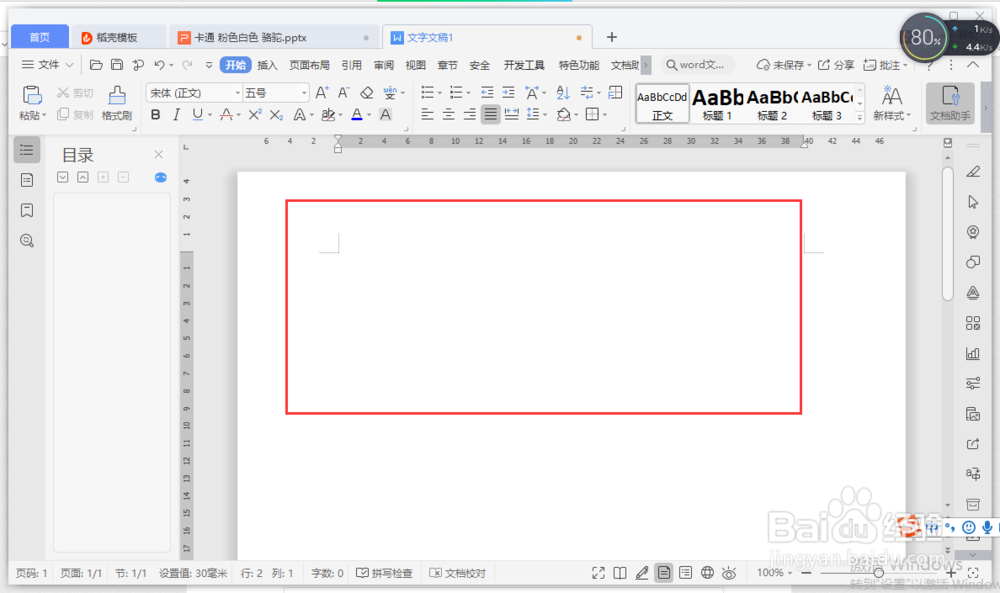1000x593 pixels.
Task: Click the save icon in quick toolbar
Action: click(117, 65)
